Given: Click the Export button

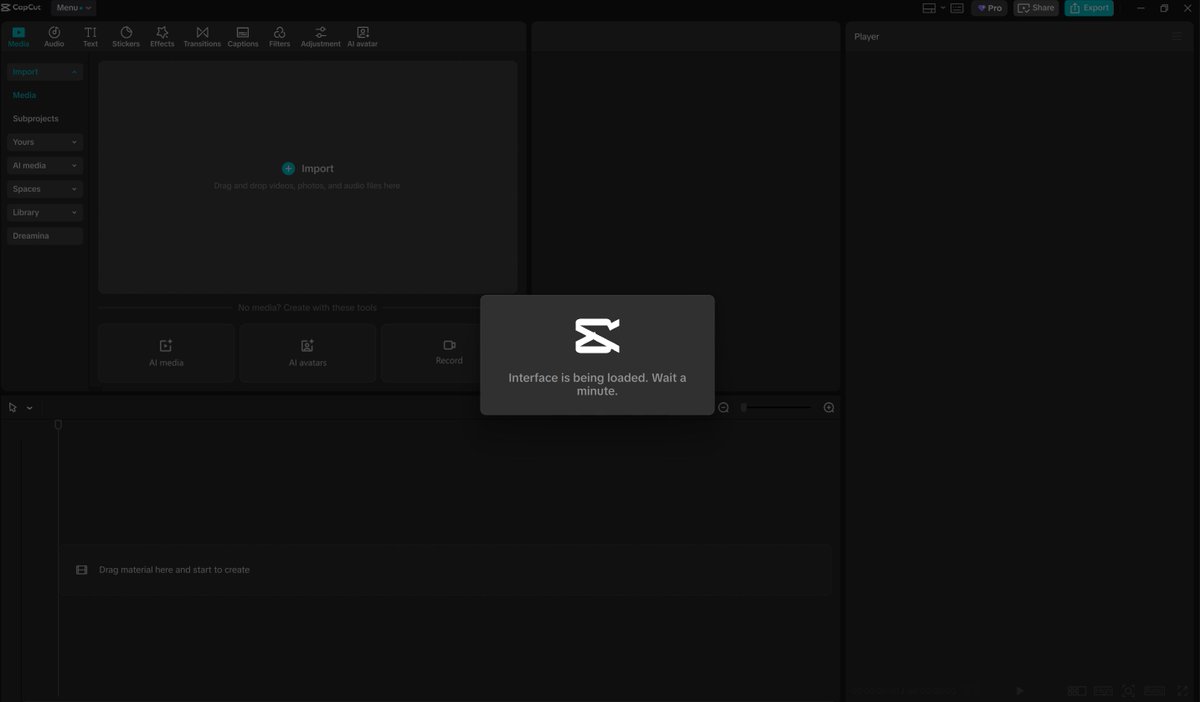Looking at the screenshot, I should pyautogui.click(x=1089, y=8).
